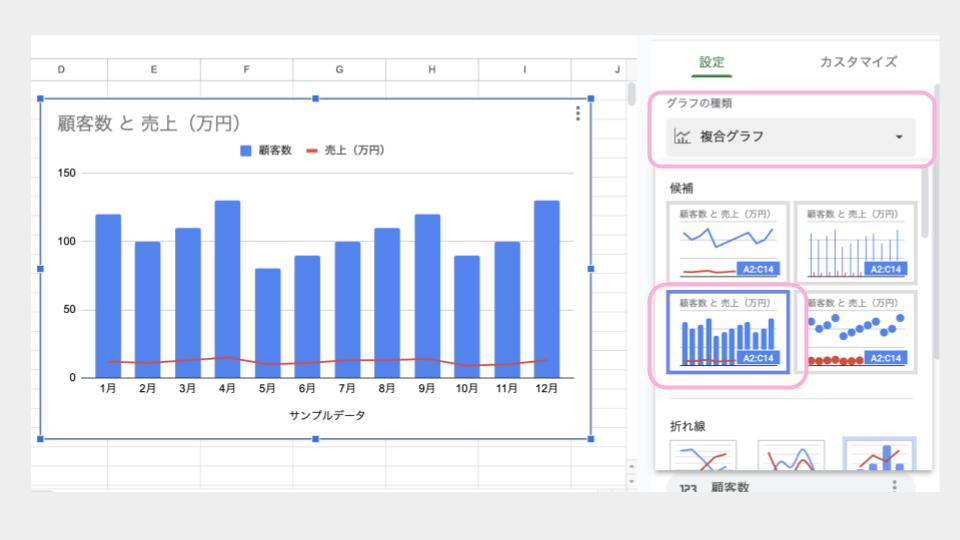Image resolution: width=960 pixels, height=540 pixels.
Task: Open the chart's three-dot options menu
Action: point(577,115)
